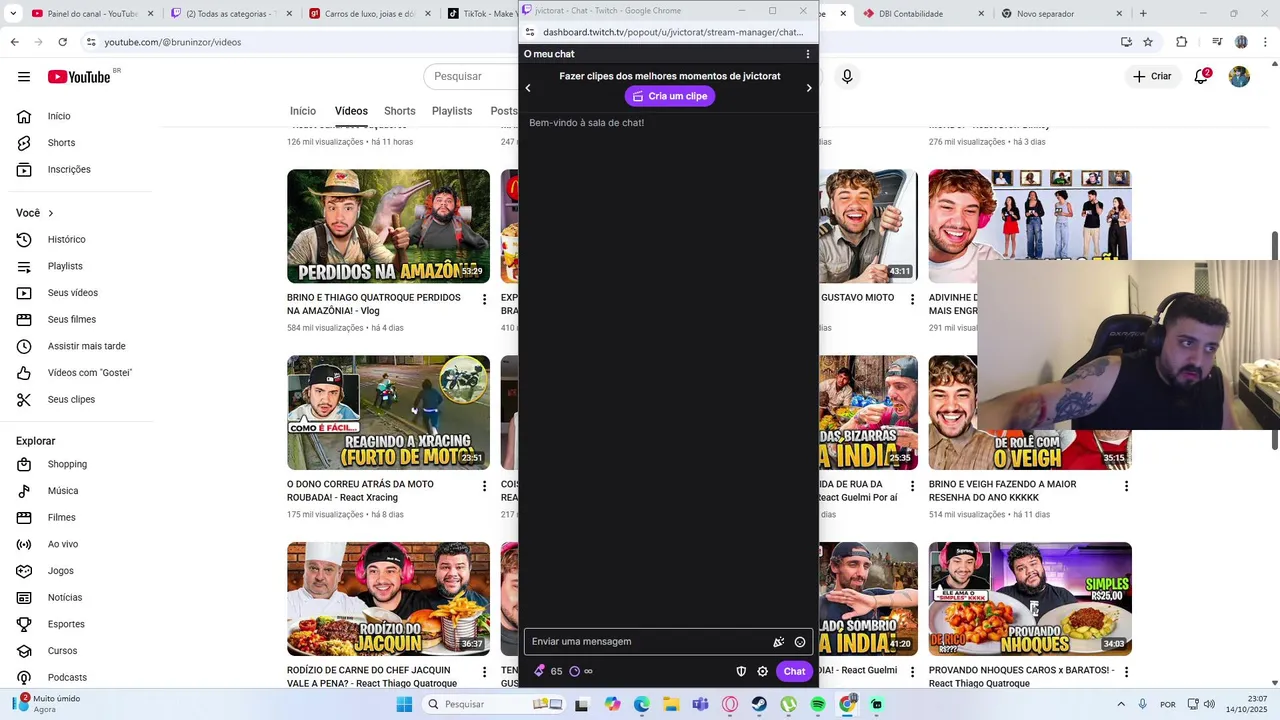Viewport: 1280px width, 720px height.
Task: Switch to the 'Painel do canal - YouTube' browser tab
Action: tap(90, 14)
